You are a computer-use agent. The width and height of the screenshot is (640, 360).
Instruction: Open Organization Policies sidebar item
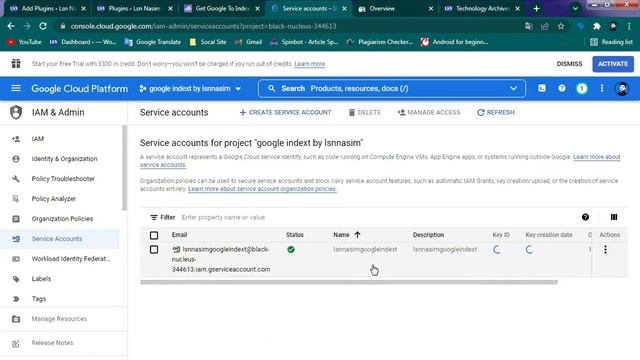click(x=60, y=219)
